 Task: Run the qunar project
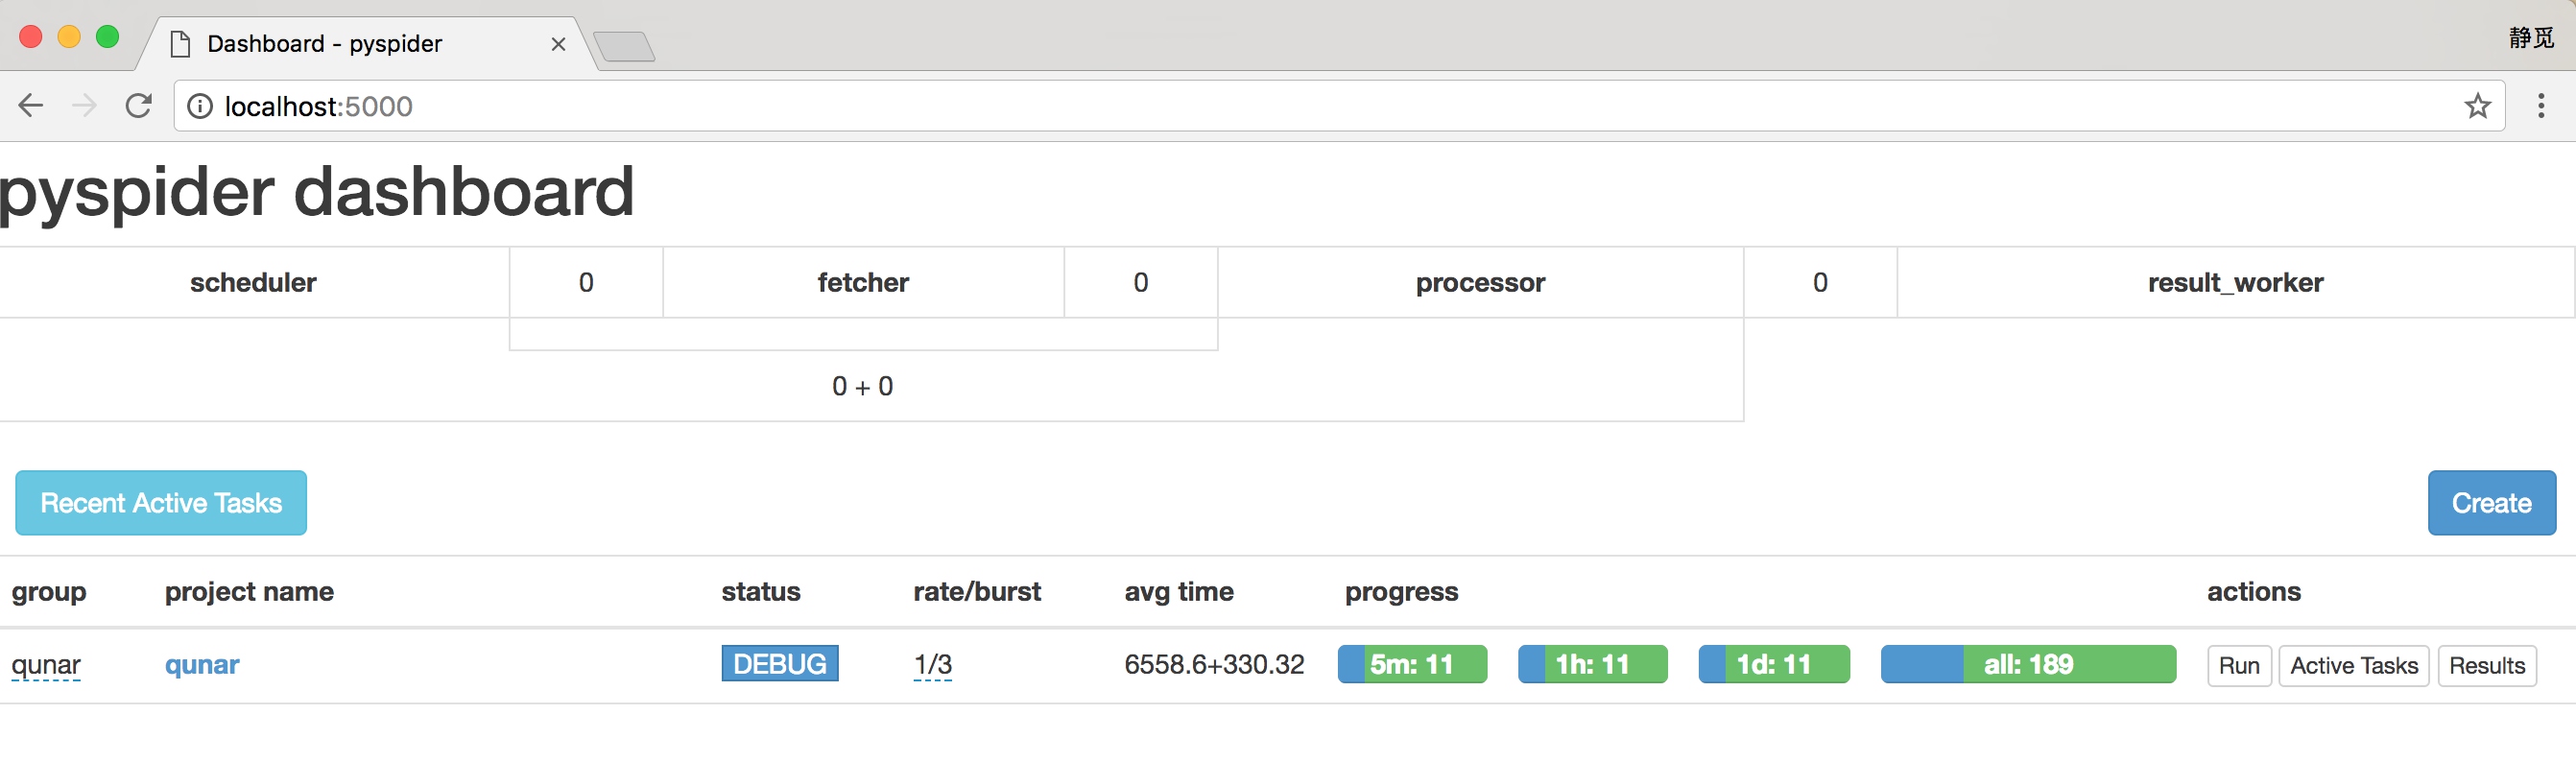coord(2239,666)
